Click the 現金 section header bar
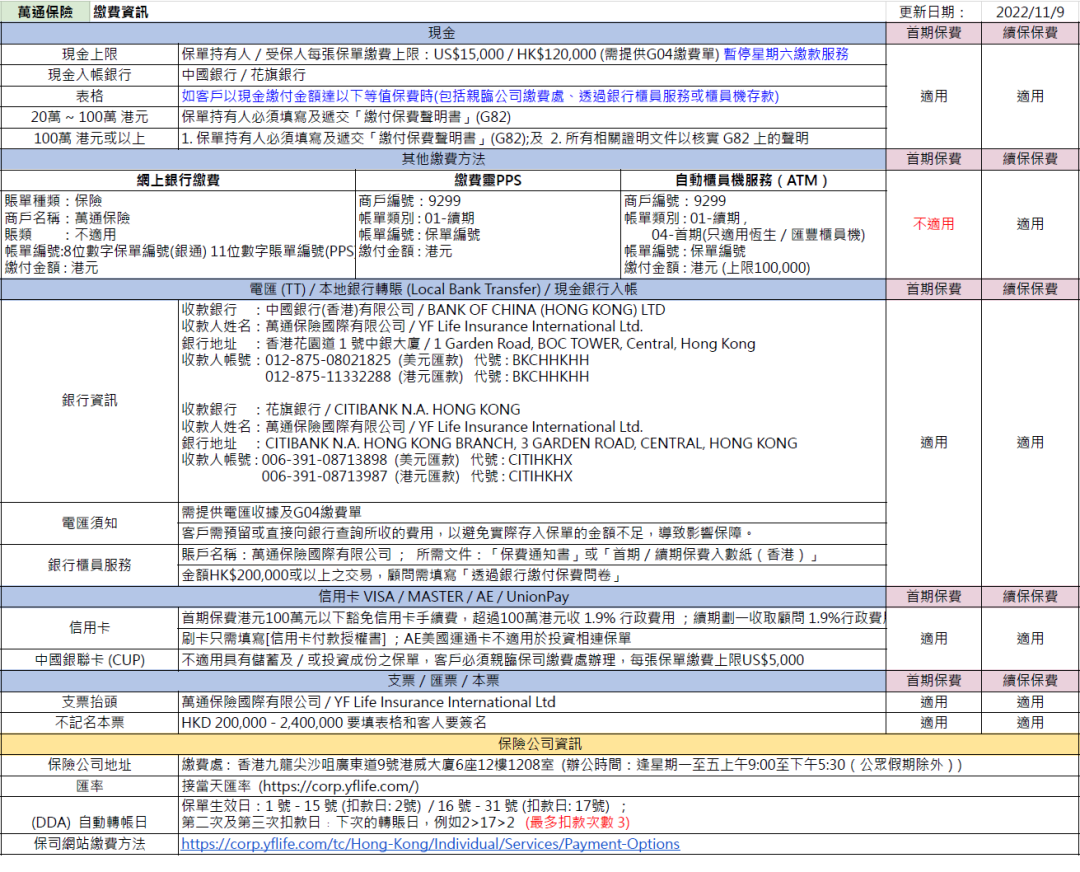This screenshot has height=872, width=1080. [x=442, y=33]
